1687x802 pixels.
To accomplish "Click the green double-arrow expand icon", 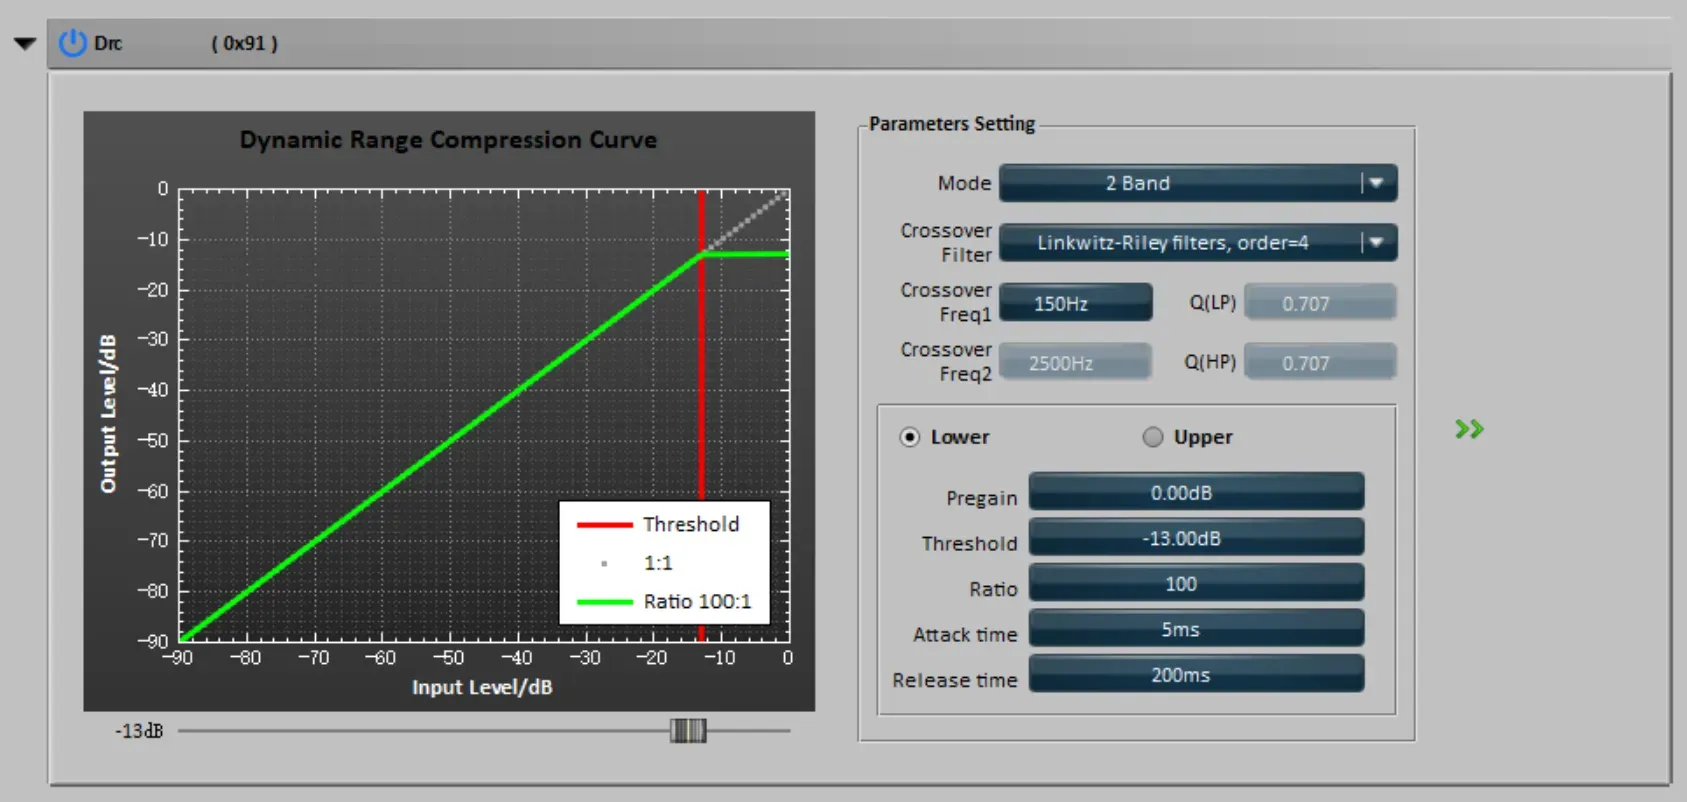I will [1469, 429].
